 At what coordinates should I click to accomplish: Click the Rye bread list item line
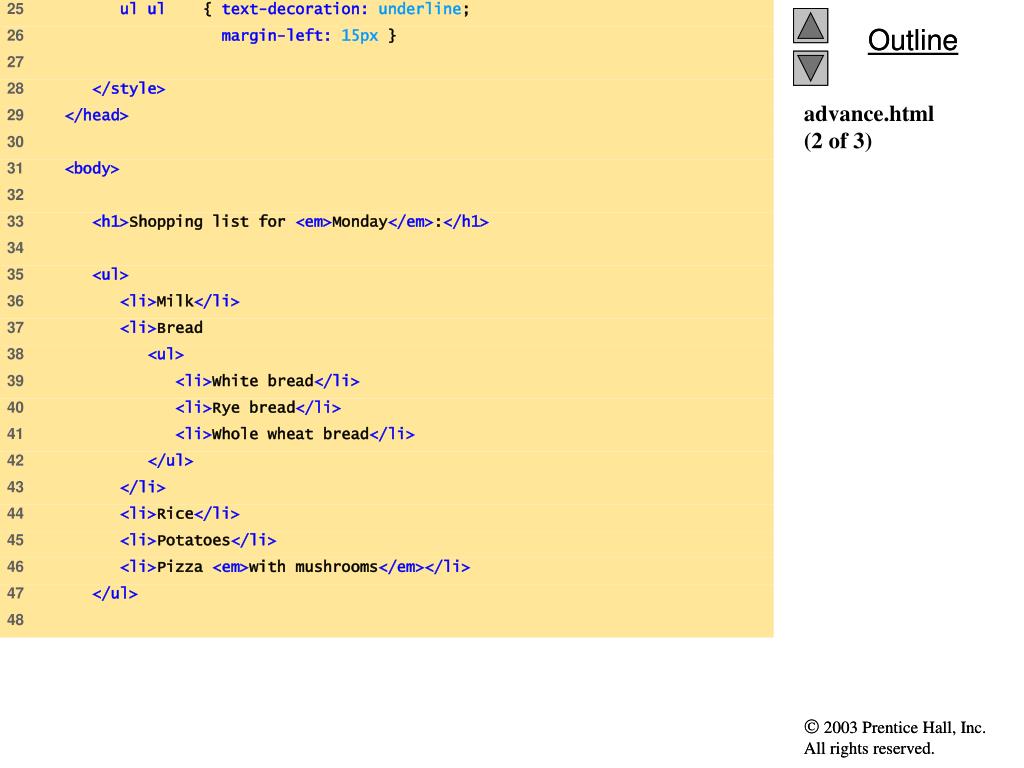[x=258, y=408]
